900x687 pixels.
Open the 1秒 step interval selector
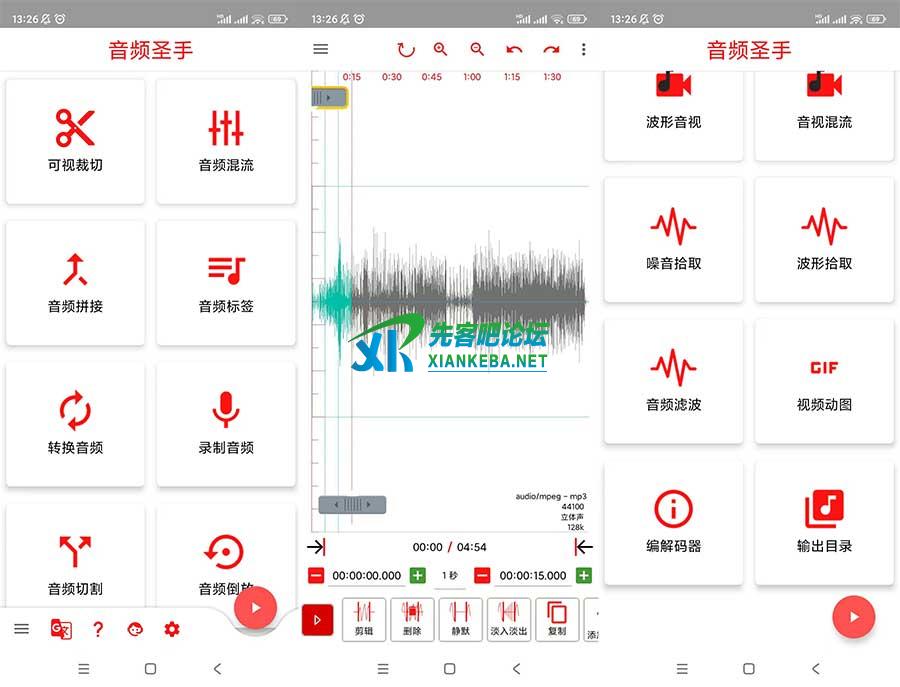coord(450,576)
